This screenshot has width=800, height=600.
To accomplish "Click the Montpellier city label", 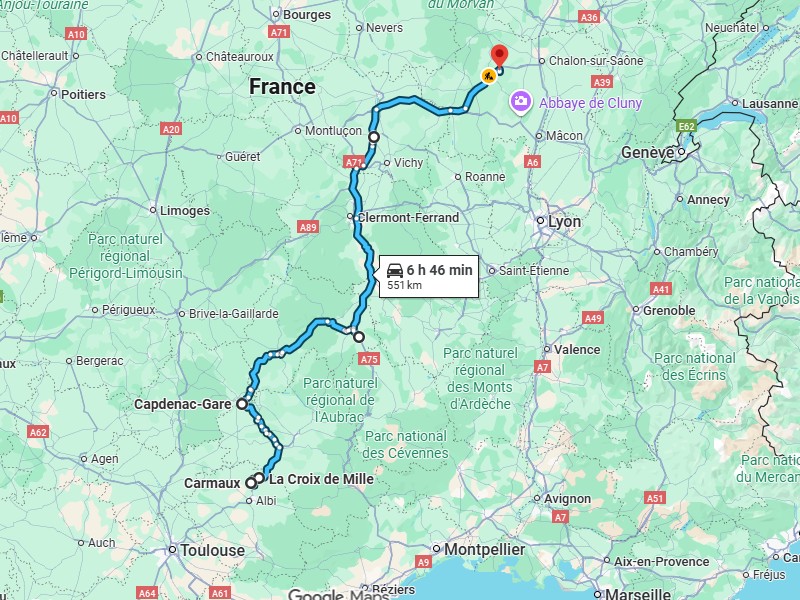I will 484,549.
